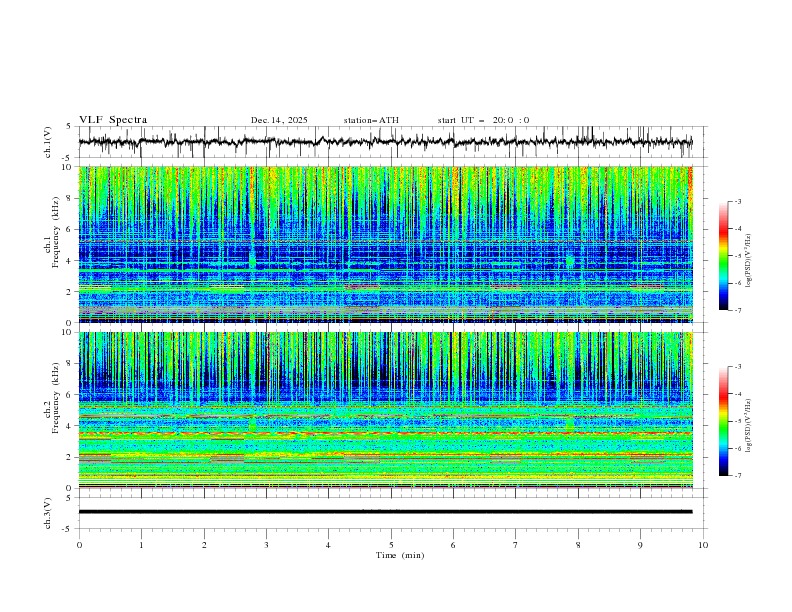Click the 'VLF Spectra' plot title

click(113, 120)
